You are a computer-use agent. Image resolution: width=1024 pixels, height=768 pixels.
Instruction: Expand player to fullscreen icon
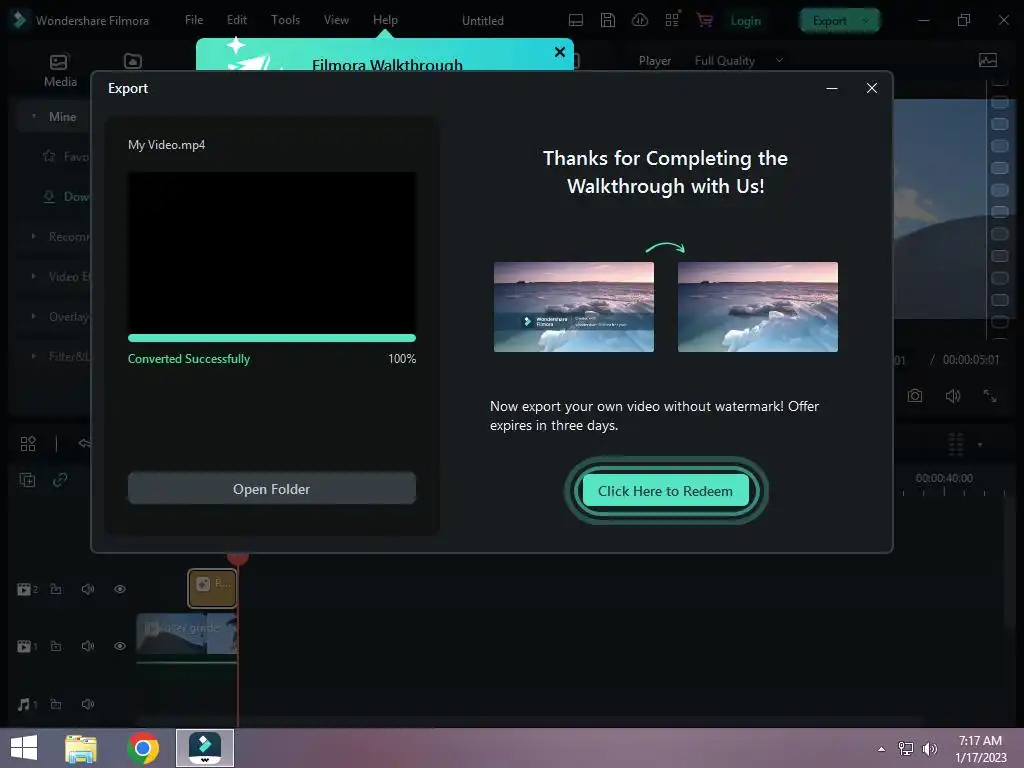click(x=991, y=396)
